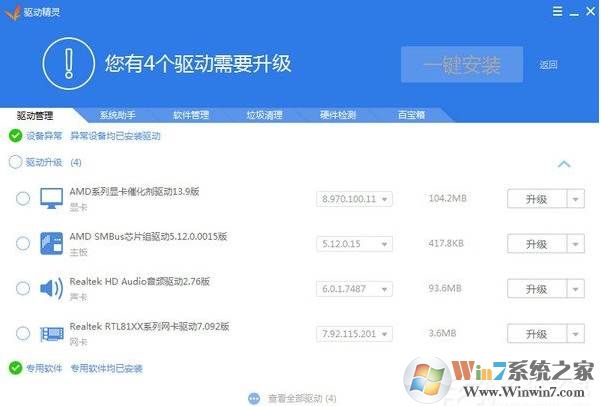This screenshot has height=406, width=601.
Task: Click the AMD系列显卡催化剂驱动13.9版 title
Action: (134, 191)
